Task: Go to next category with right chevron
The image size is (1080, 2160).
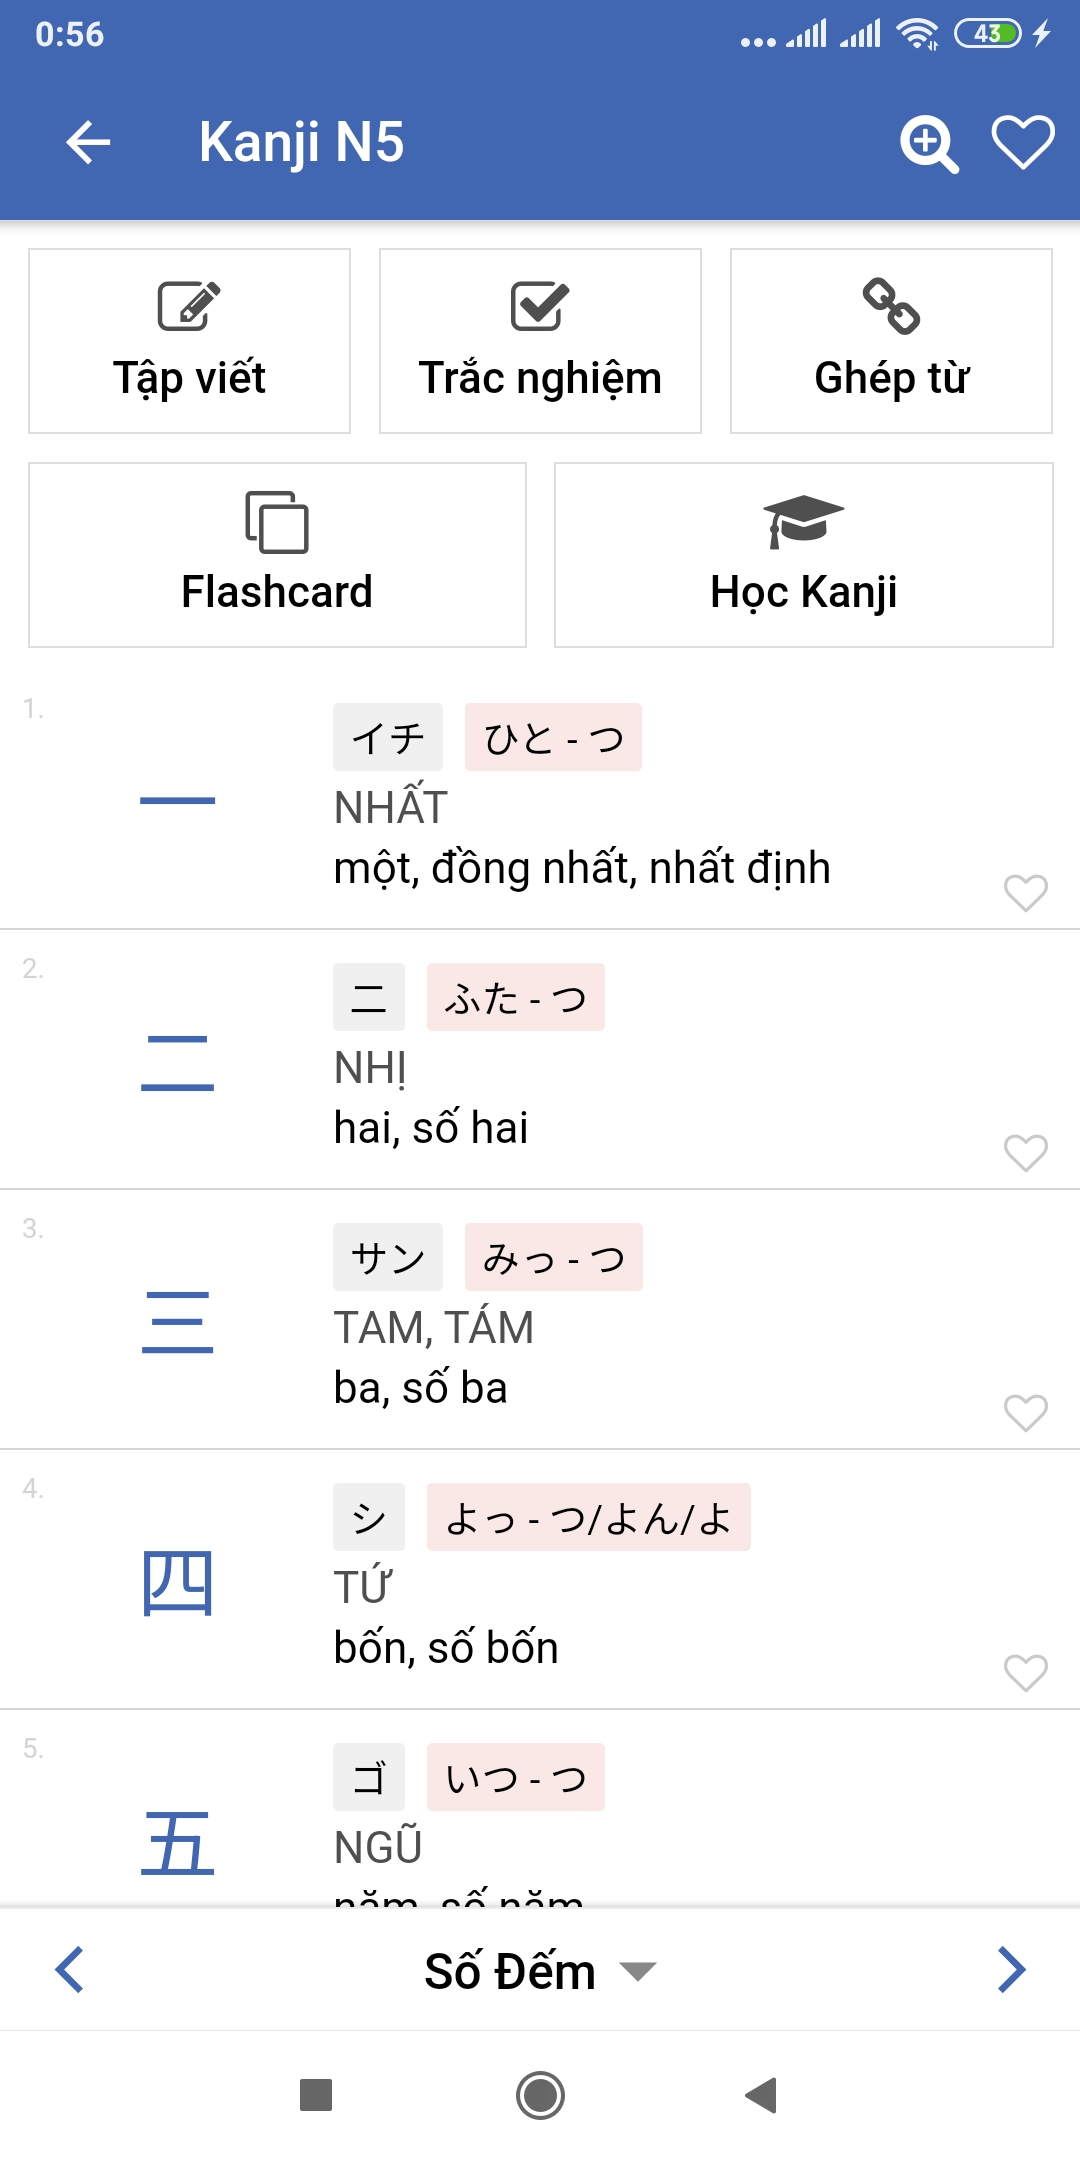Action: click(1011, 1971)
